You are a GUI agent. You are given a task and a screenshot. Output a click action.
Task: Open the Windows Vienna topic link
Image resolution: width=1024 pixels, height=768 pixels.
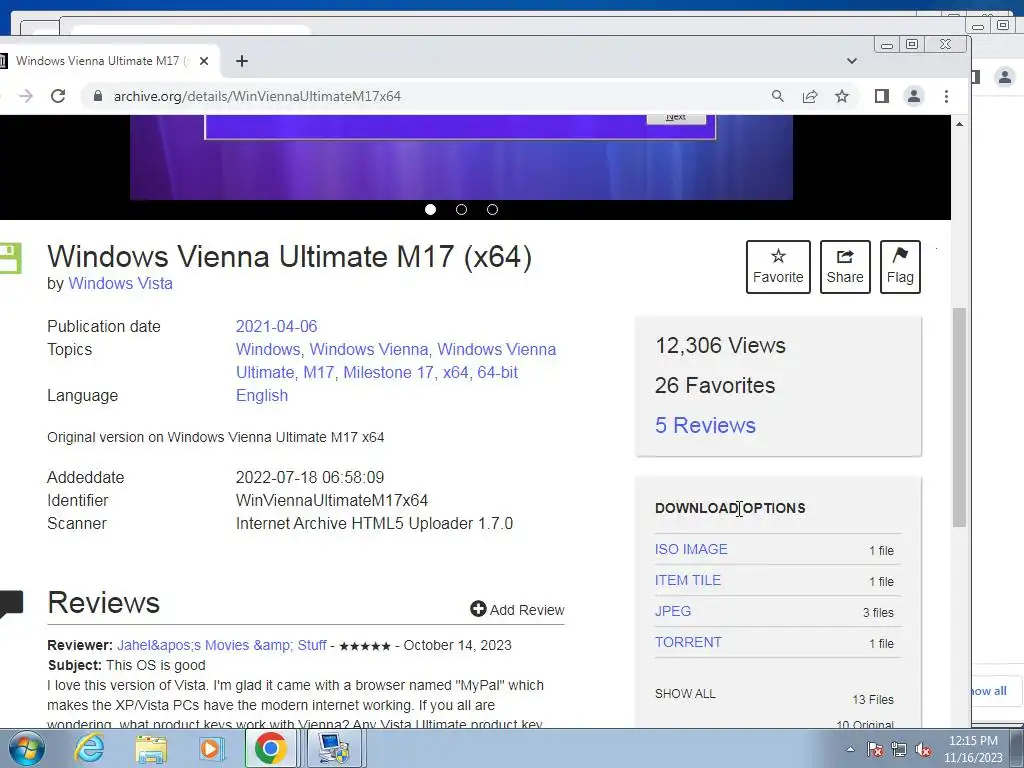368,349
